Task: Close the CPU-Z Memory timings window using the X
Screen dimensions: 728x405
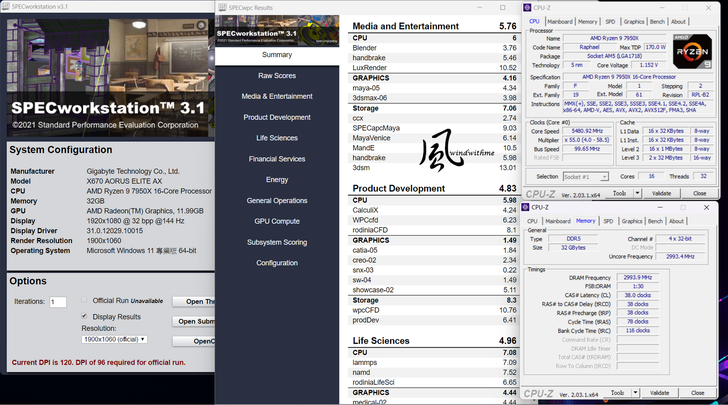Action: [706, 208]
